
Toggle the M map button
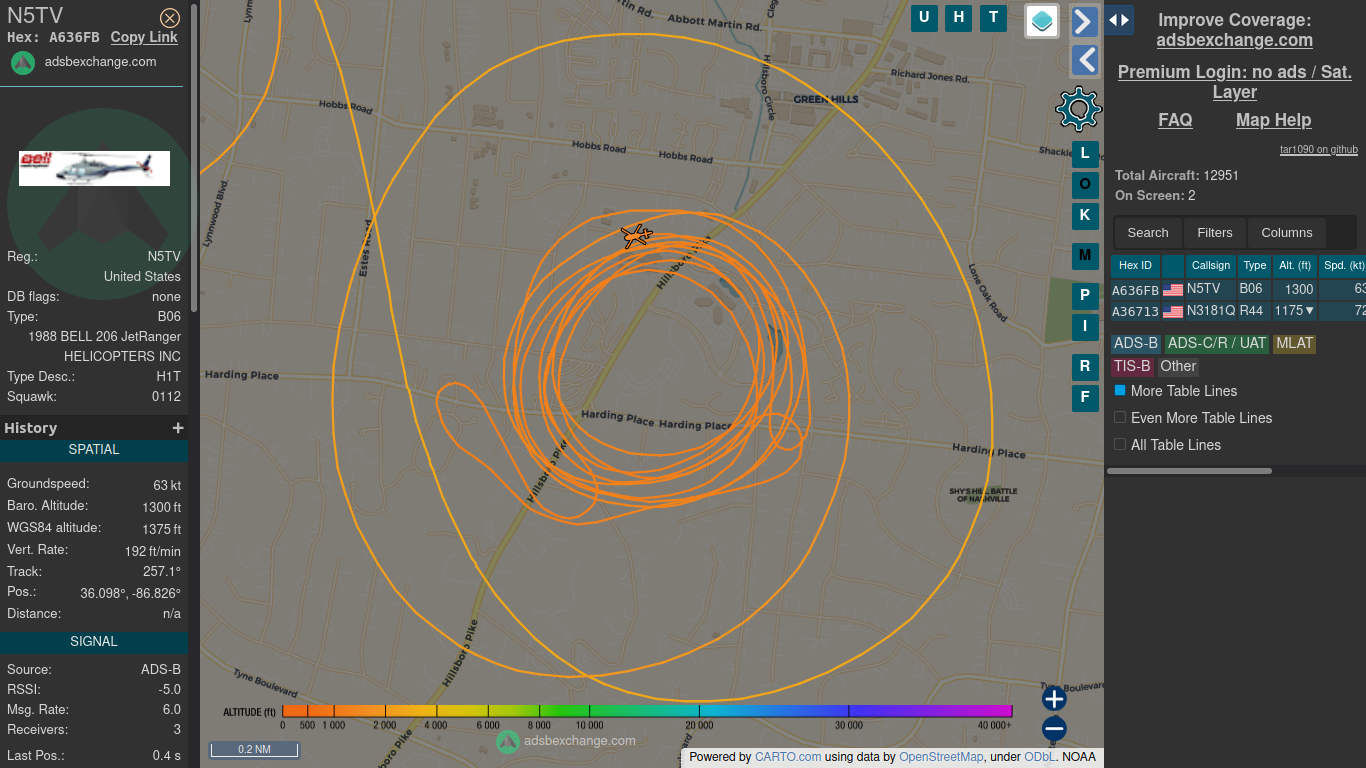(x=1085, y=256)
